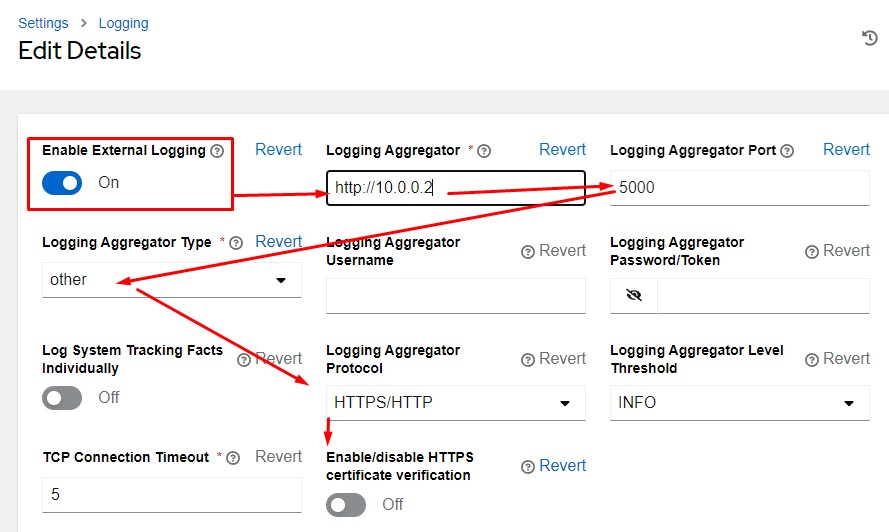Viewport: 889px width, 532px height.
Task: Click help icon for Logging Aggregator Username
Action: tap(528, 252)
